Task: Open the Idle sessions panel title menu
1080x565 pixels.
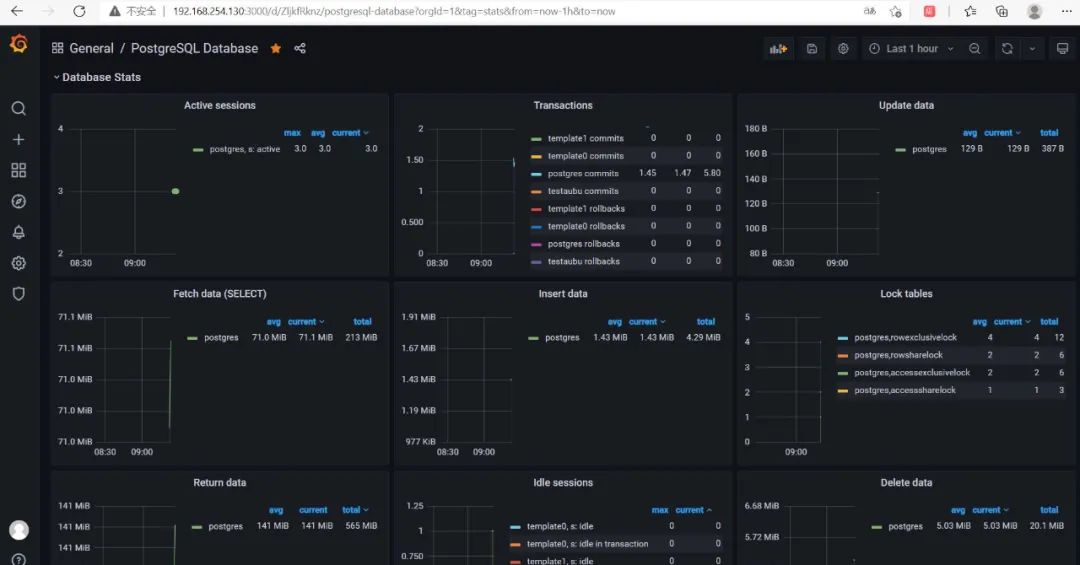Action: tap(563, 482)
